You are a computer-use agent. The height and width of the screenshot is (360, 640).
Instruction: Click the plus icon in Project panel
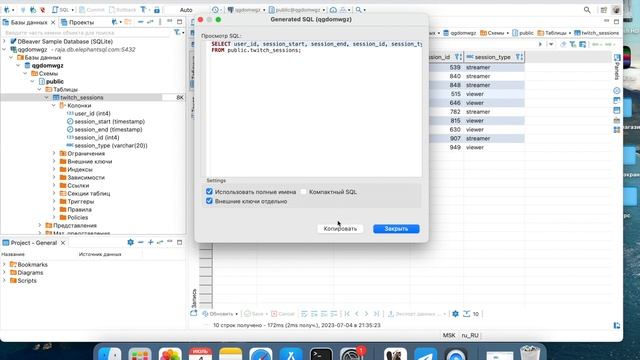click(151, 242)
